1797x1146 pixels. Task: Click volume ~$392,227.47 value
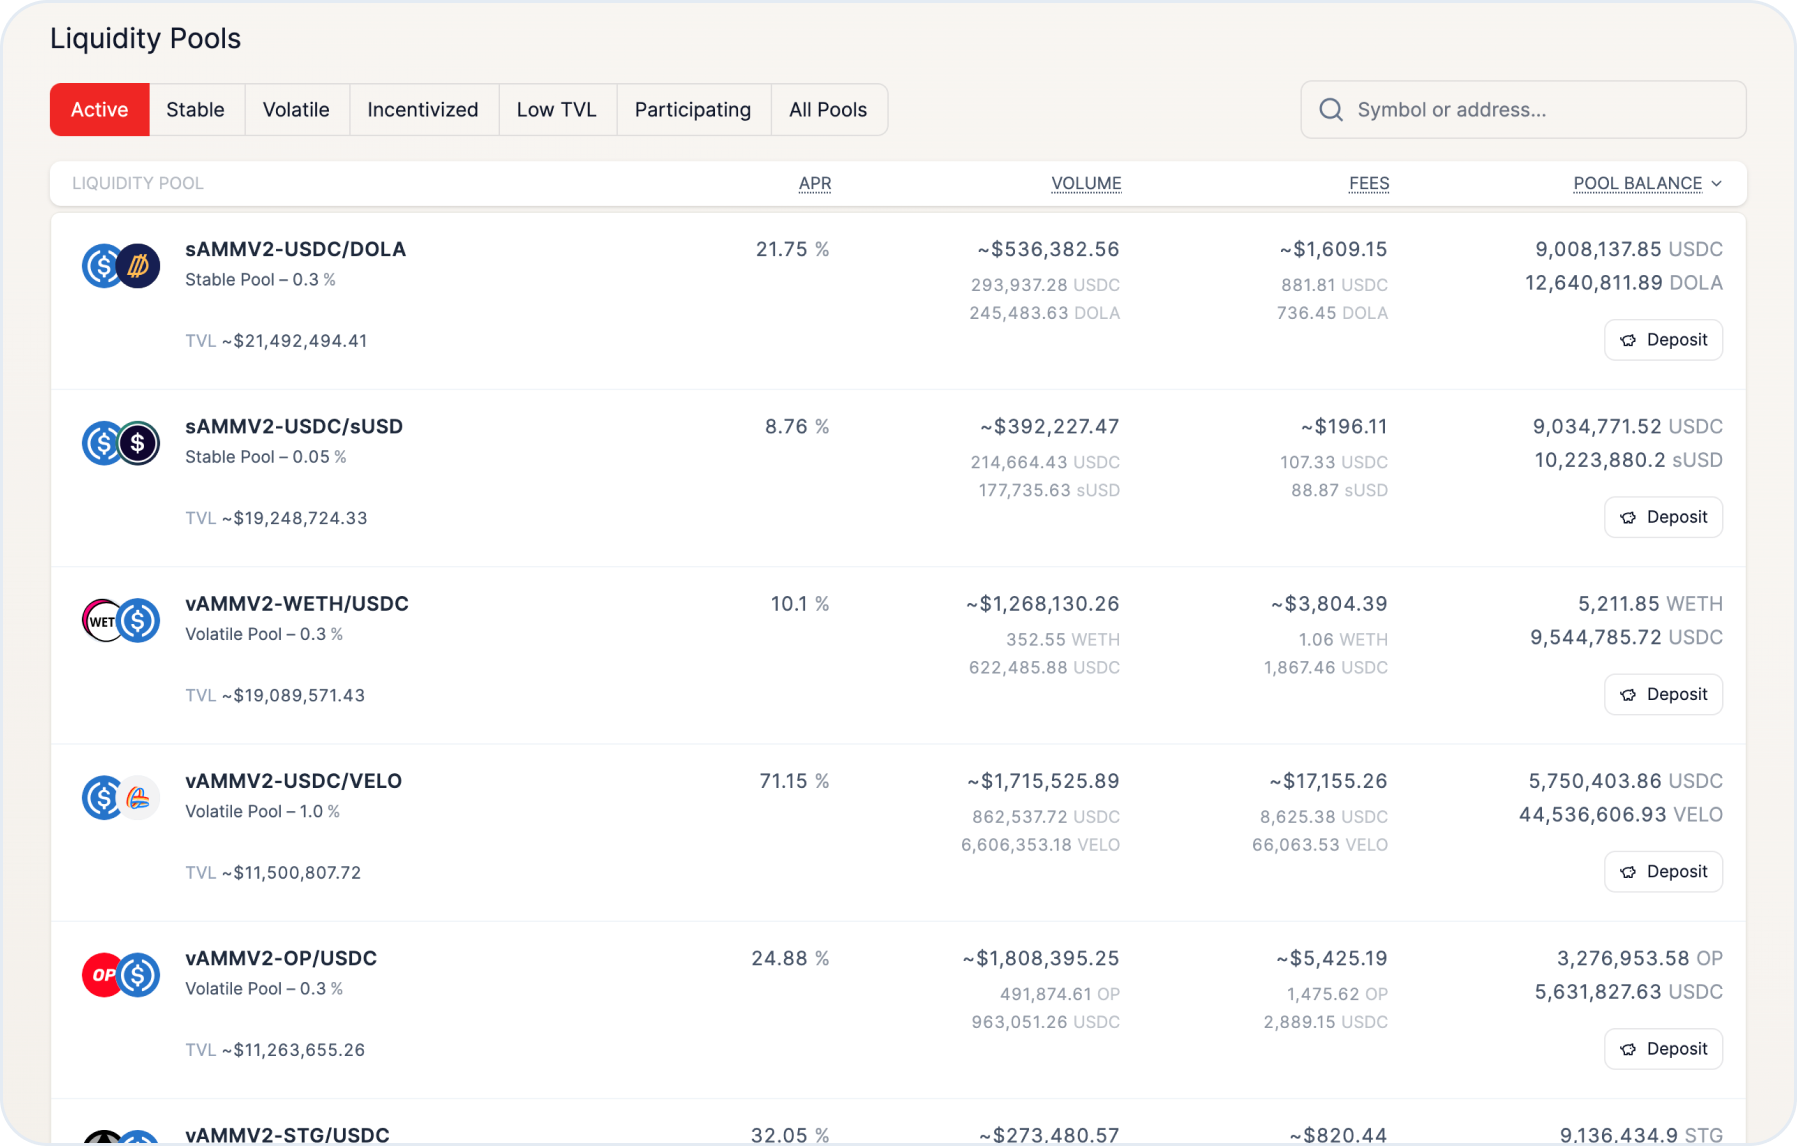pos(1049,426)
